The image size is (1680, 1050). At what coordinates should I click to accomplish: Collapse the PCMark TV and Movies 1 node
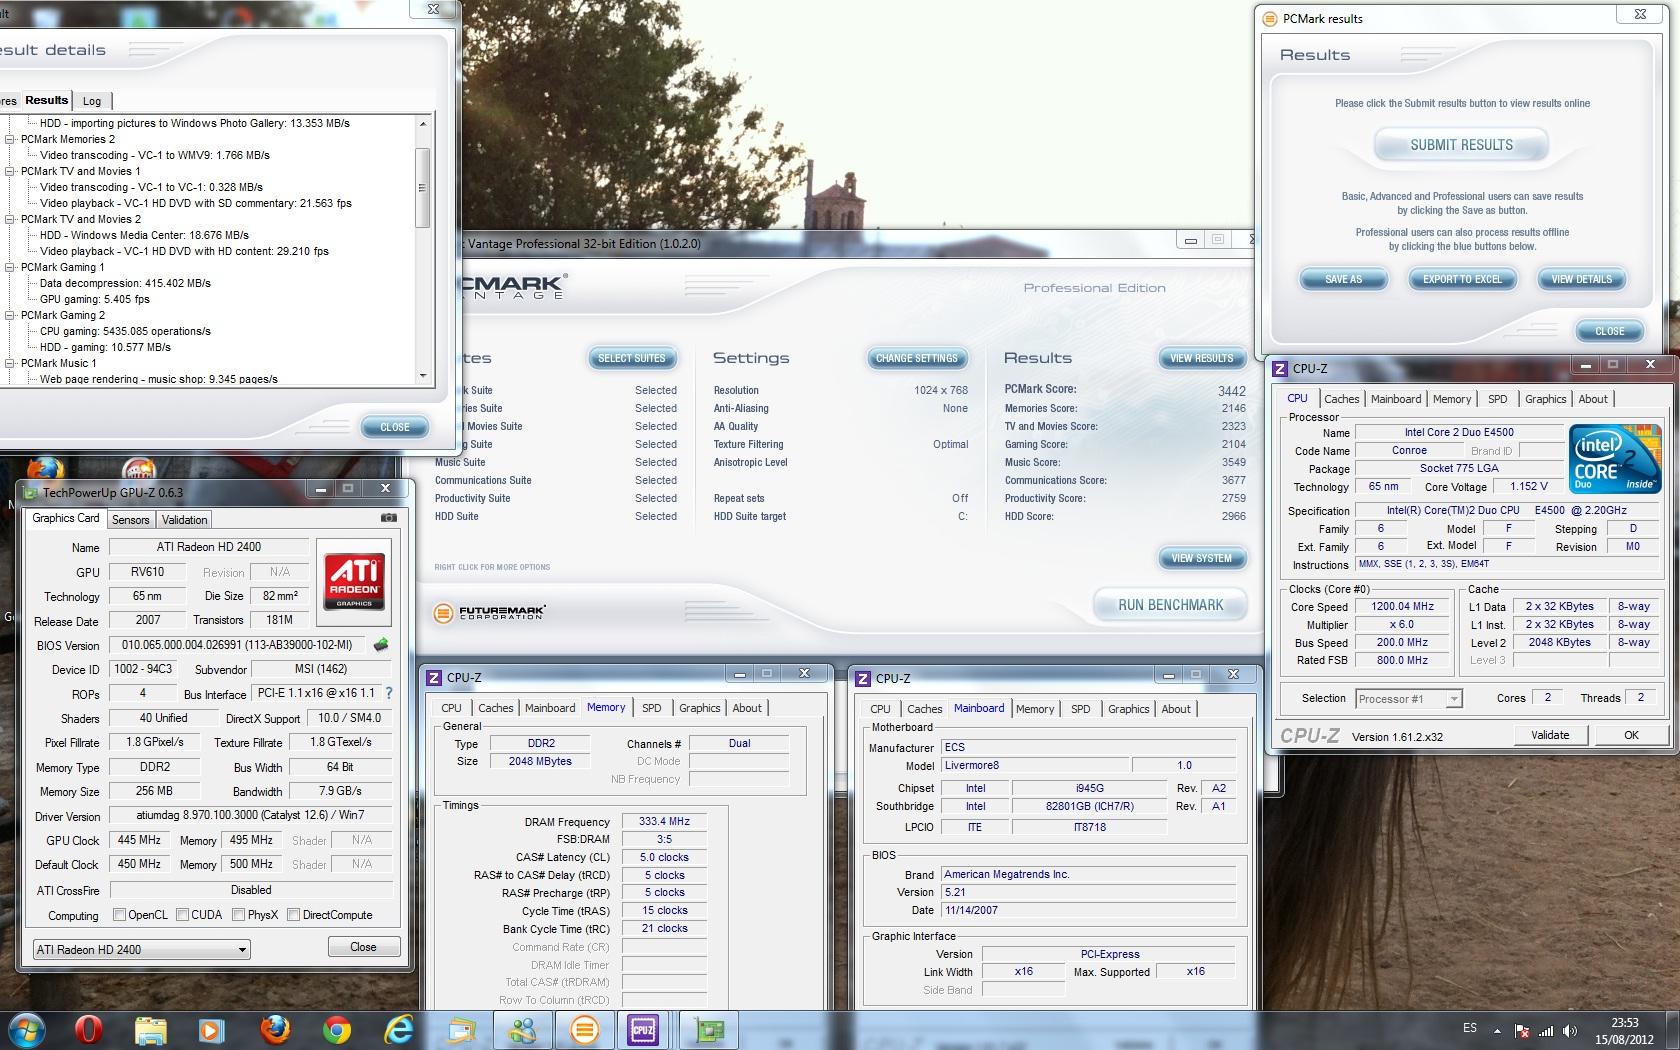pos(10,171)
